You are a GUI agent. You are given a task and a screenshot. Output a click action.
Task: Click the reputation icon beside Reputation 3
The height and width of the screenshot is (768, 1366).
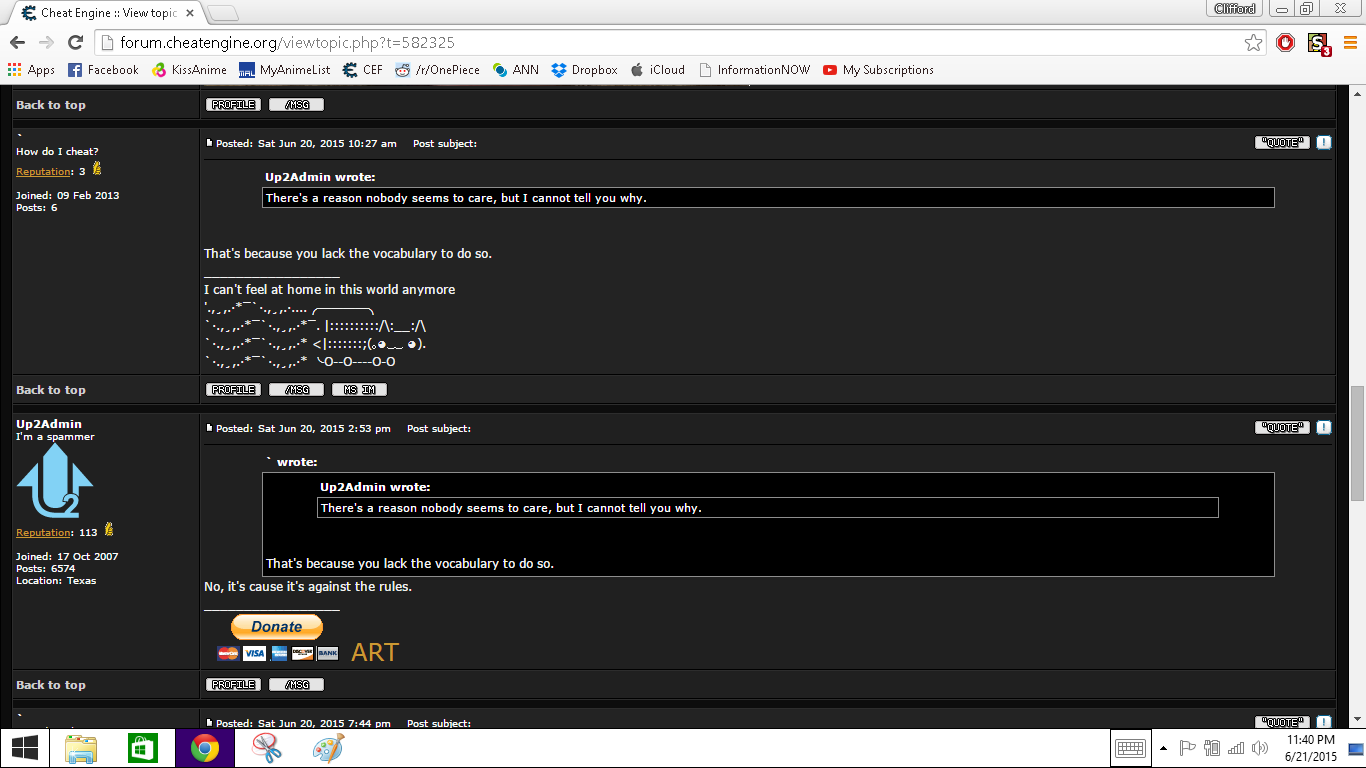pos(97,169)
